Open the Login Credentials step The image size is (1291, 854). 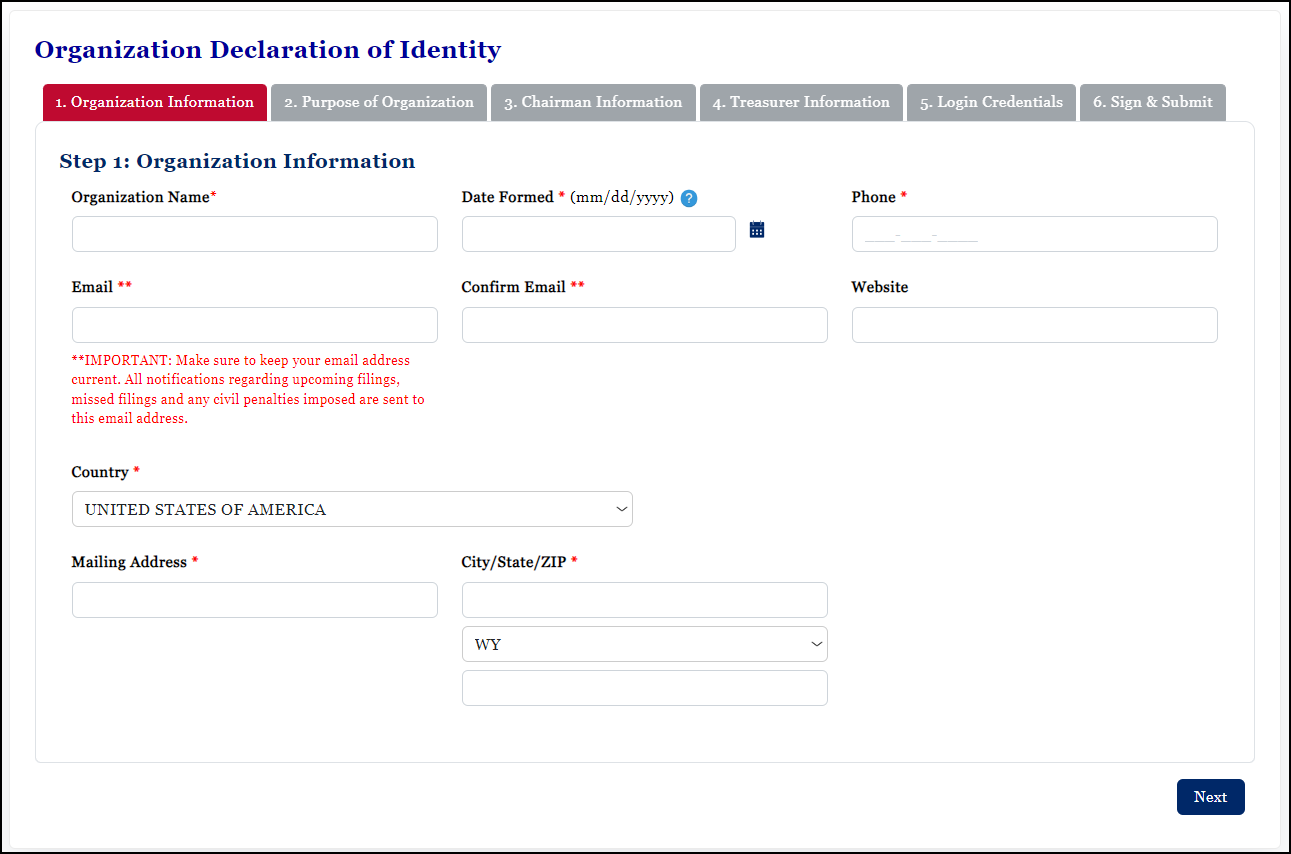(x=990, y=102)
